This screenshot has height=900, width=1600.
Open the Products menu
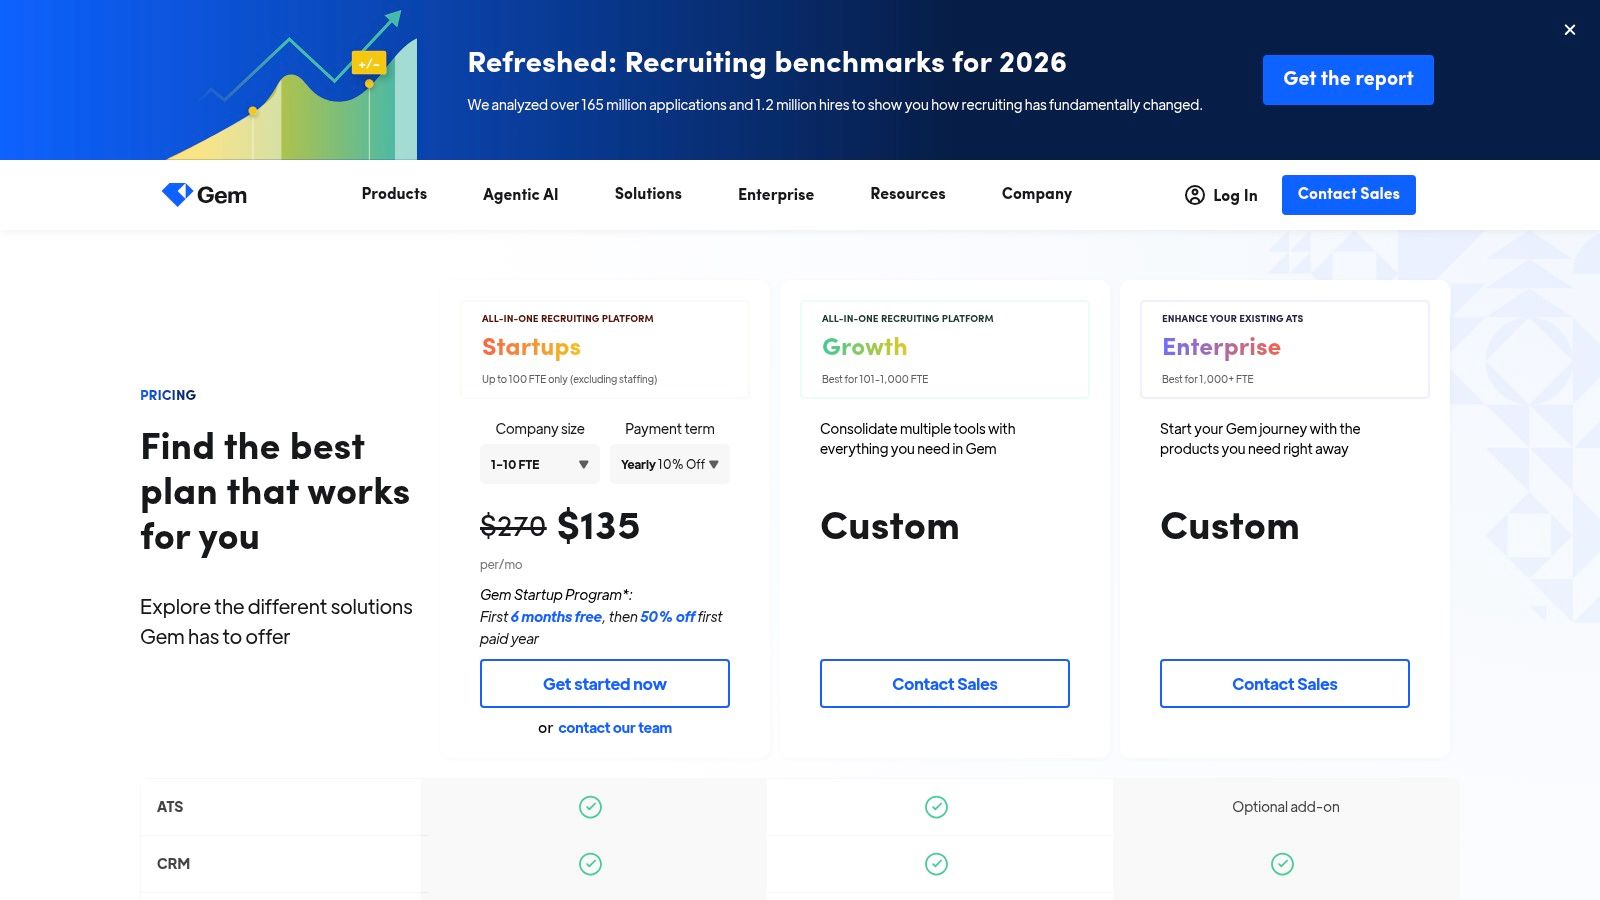(393, 194)
